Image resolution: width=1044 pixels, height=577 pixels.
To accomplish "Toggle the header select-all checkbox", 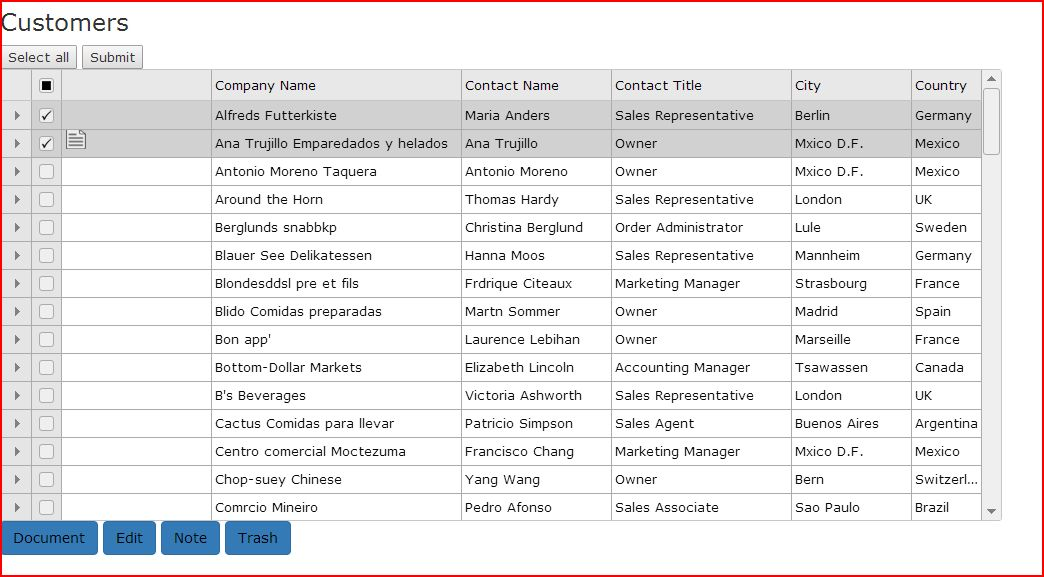I will click(x=46, y=86).
